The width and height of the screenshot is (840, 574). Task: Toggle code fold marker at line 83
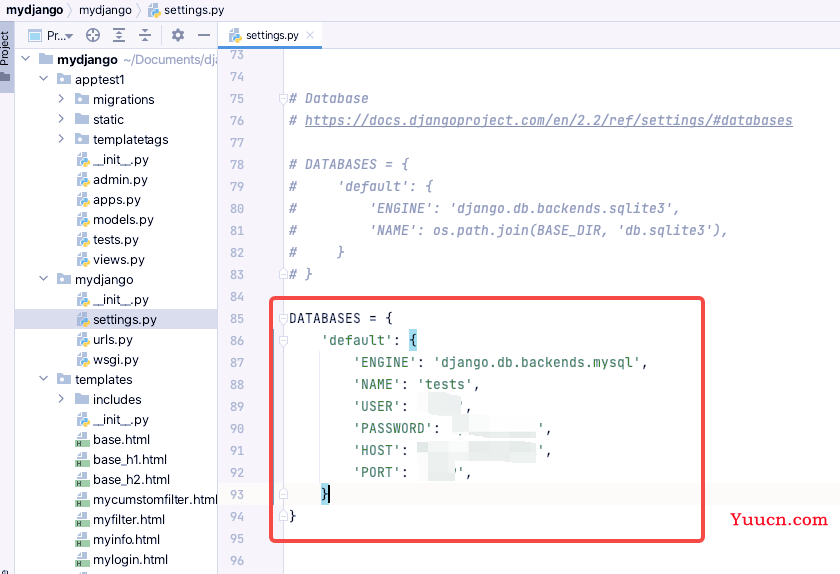283,274
